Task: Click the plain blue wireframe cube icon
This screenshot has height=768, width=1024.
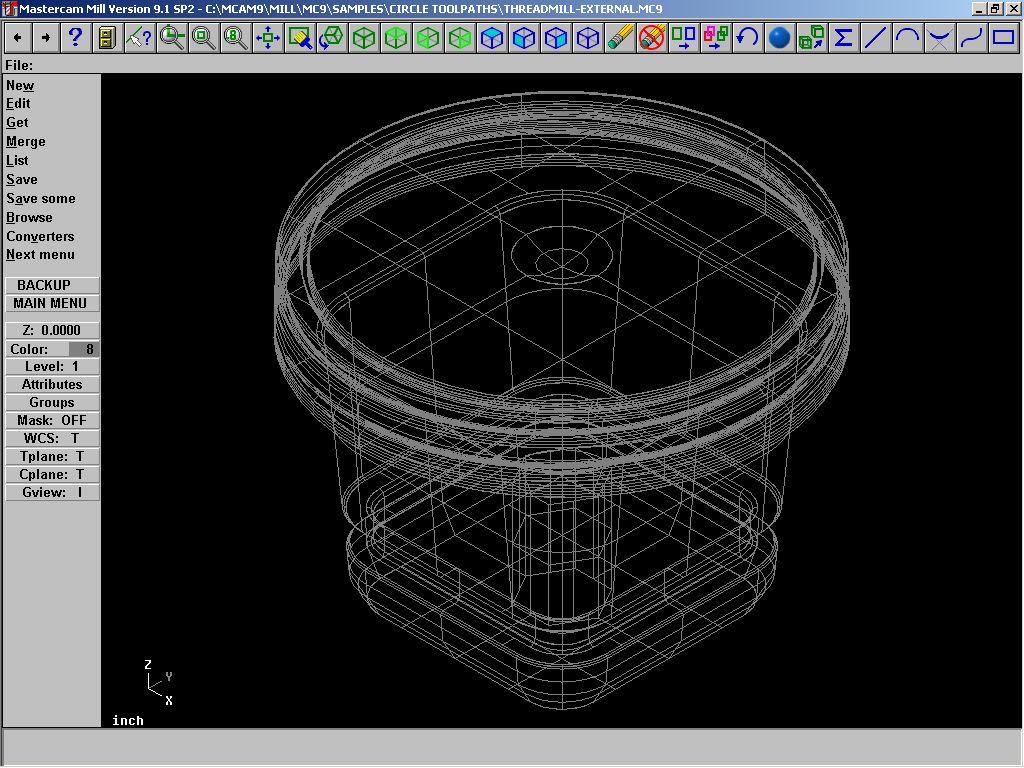Action: [588, 38]
